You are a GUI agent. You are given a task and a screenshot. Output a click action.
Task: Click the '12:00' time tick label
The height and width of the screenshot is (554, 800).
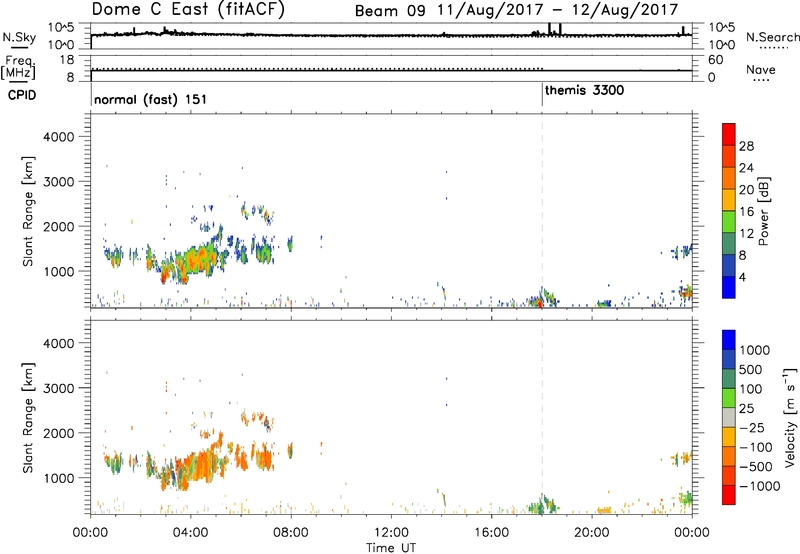[x=391, y=533]
